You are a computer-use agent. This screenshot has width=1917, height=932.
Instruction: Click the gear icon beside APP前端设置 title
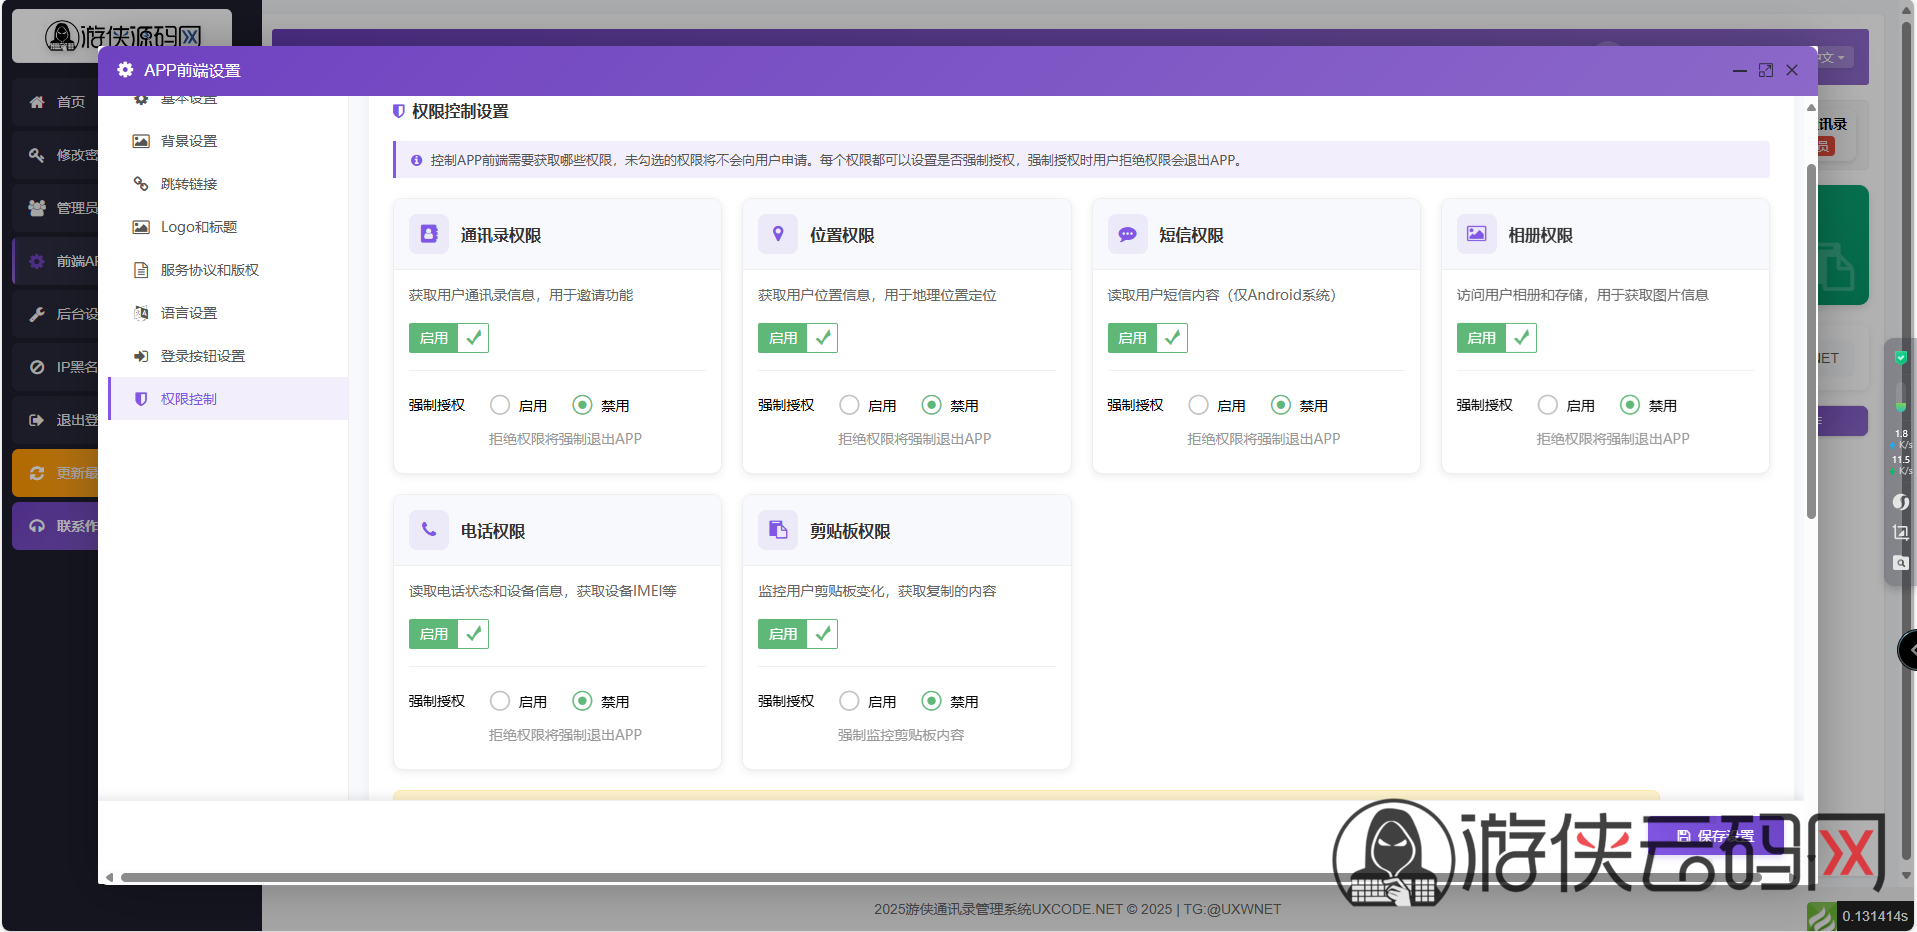click(125, 70)
